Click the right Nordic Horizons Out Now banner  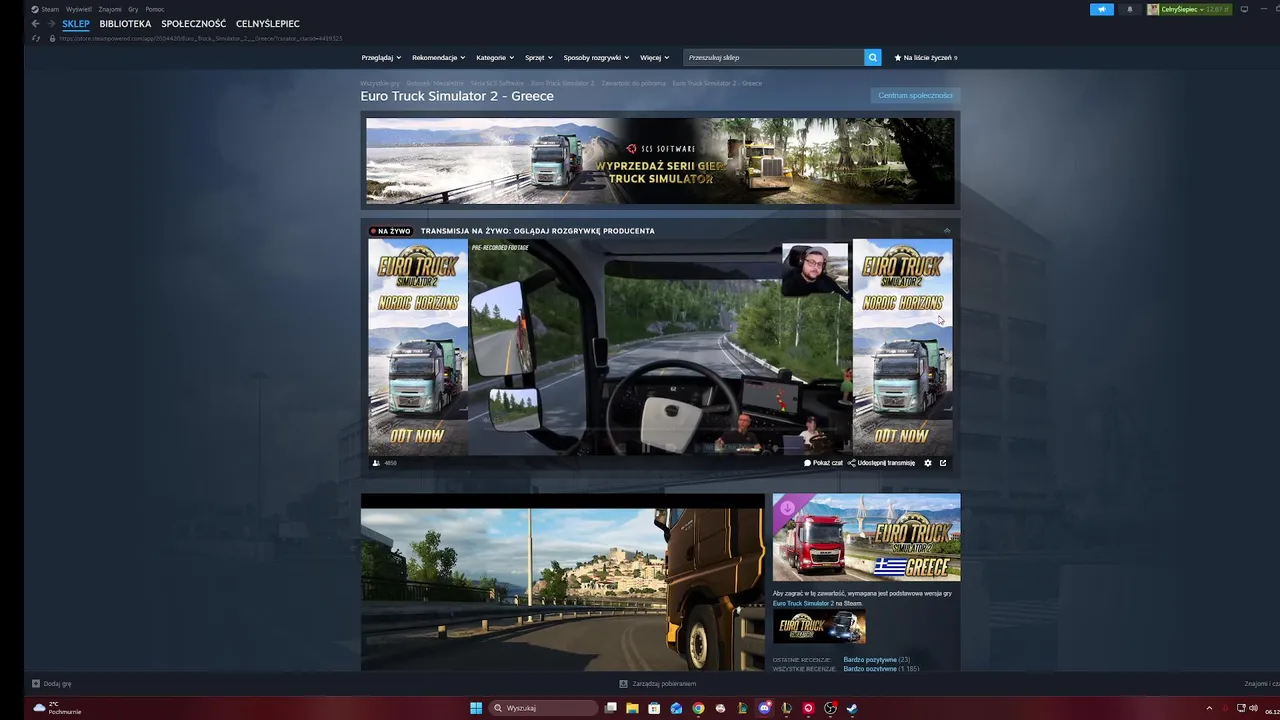tap(902, 347)
